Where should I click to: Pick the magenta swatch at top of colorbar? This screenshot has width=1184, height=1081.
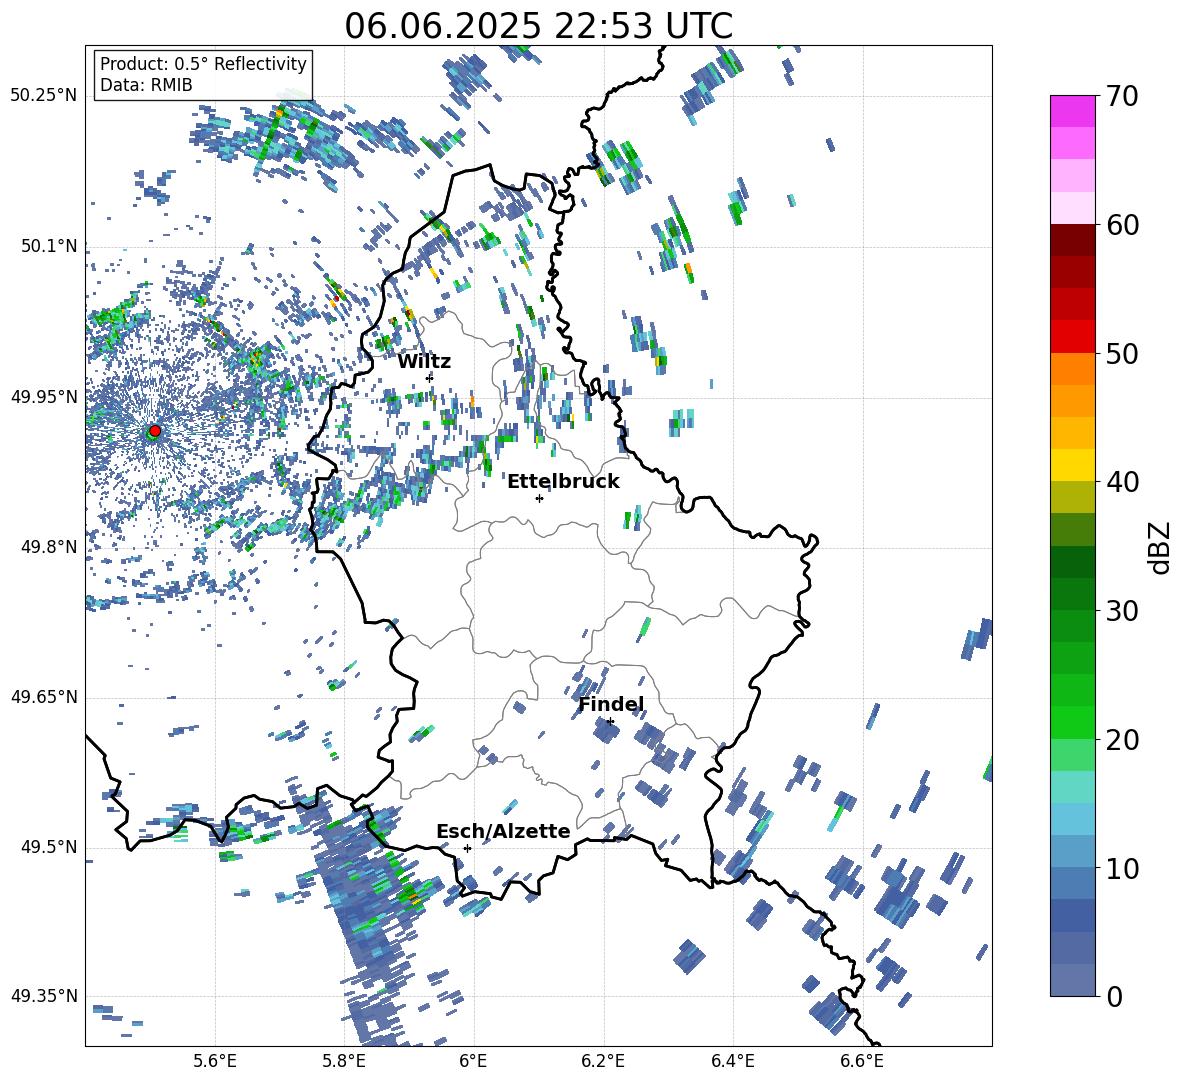(x=1072, y=111)
